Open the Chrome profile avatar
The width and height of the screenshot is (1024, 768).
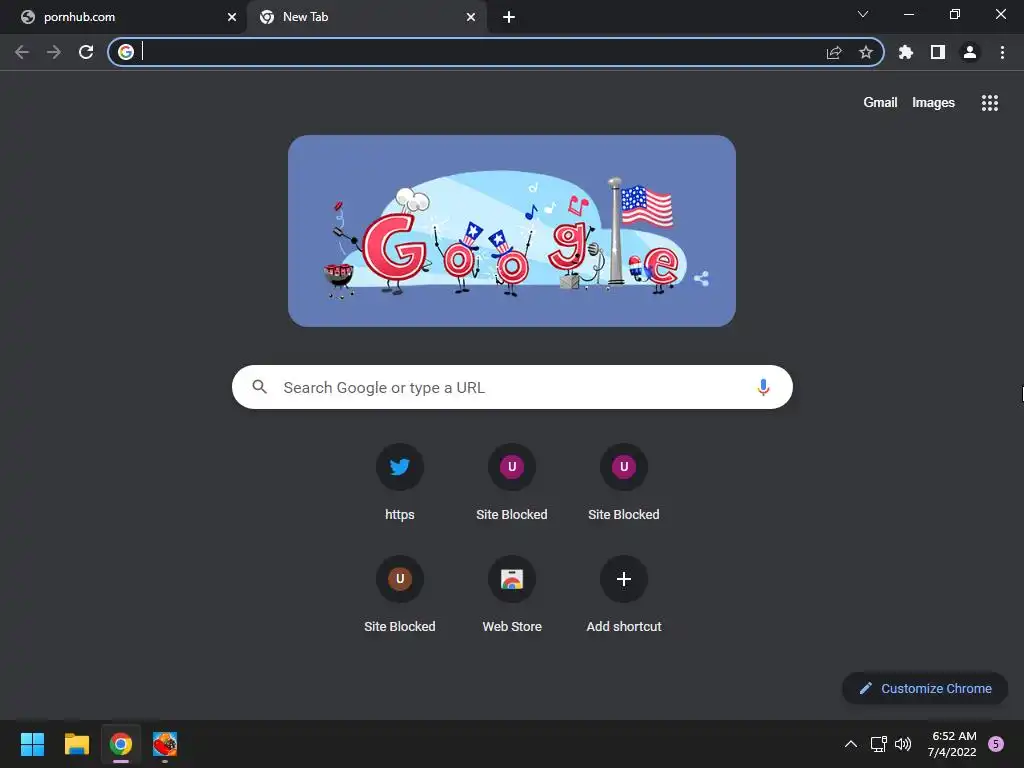point(970,52)
